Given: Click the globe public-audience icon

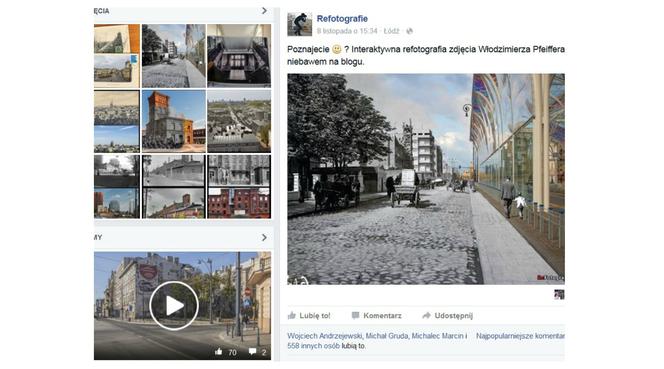Looking at the screenshot, I should pyautogui.click(x=409, y=31).
